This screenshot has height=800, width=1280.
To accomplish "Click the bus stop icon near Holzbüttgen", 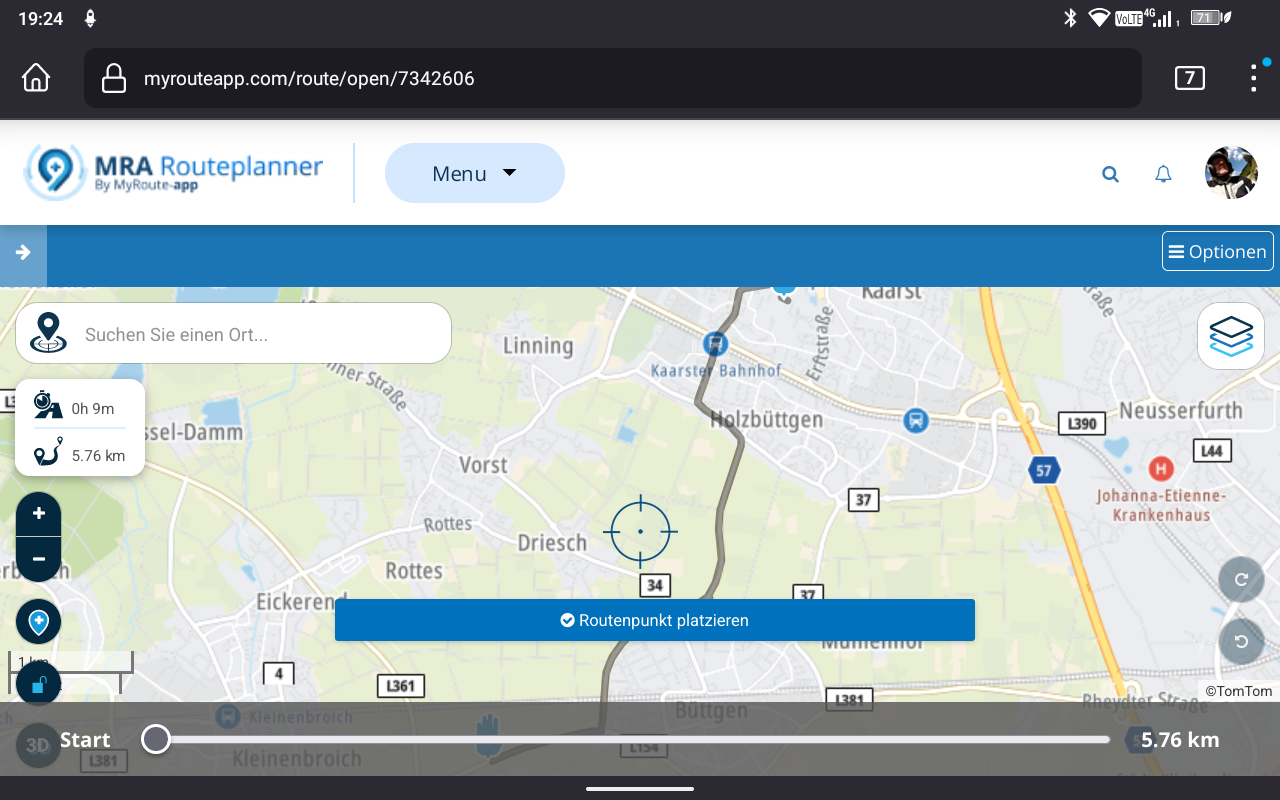I will click(x=915, y=420).
